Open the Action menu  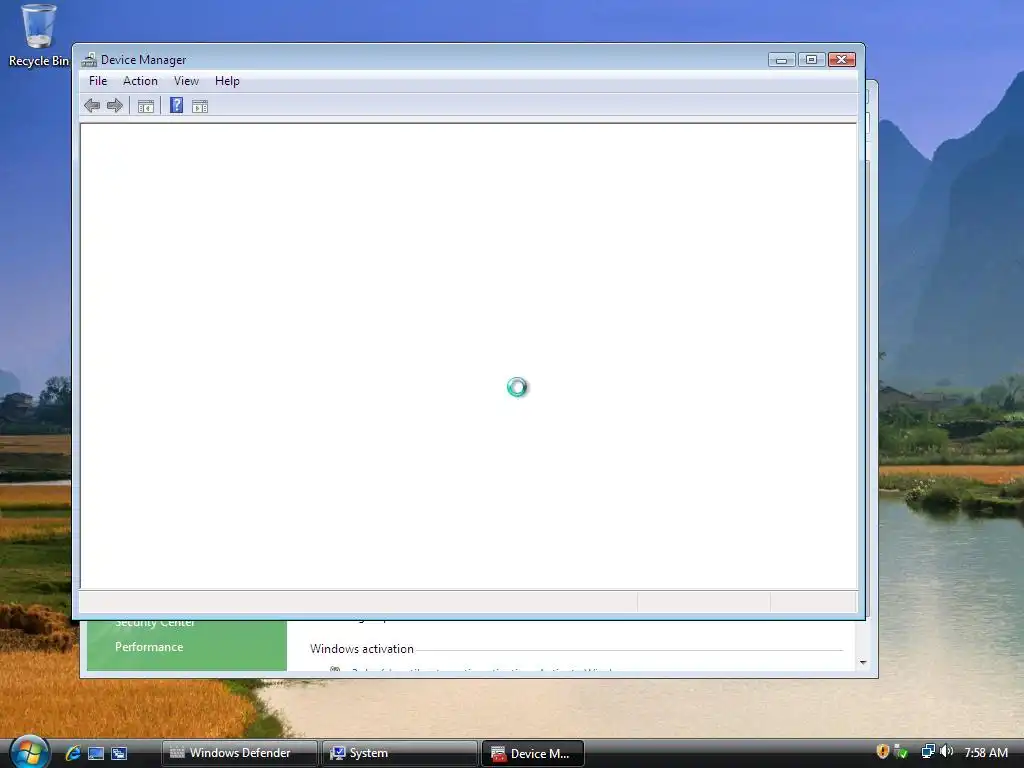140,81
